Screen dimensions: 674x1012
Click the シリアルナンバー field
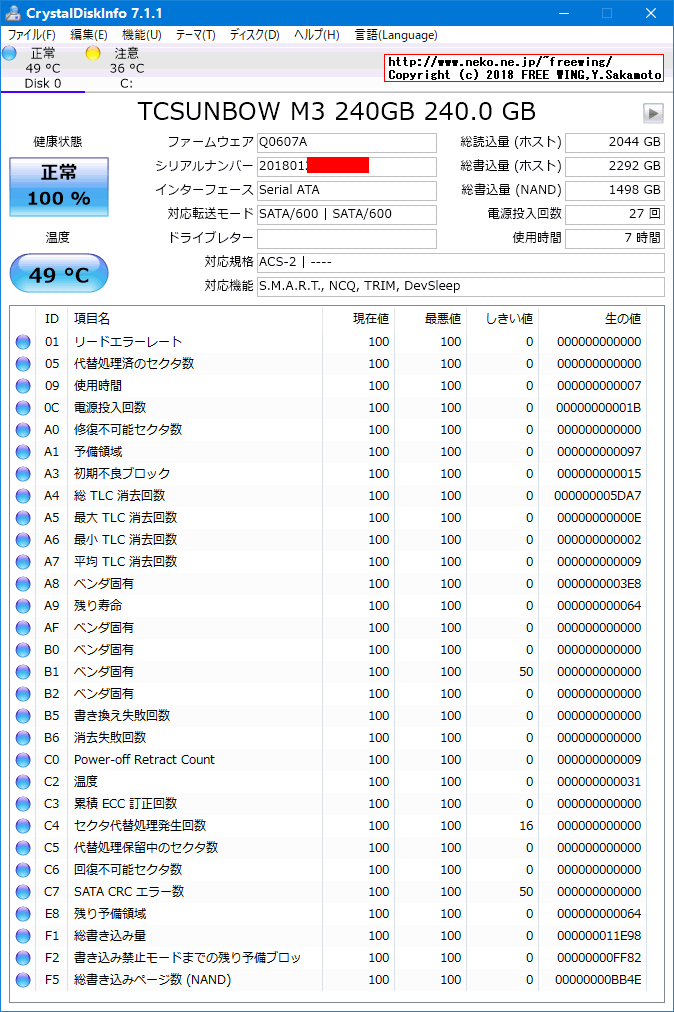[347, 167]
